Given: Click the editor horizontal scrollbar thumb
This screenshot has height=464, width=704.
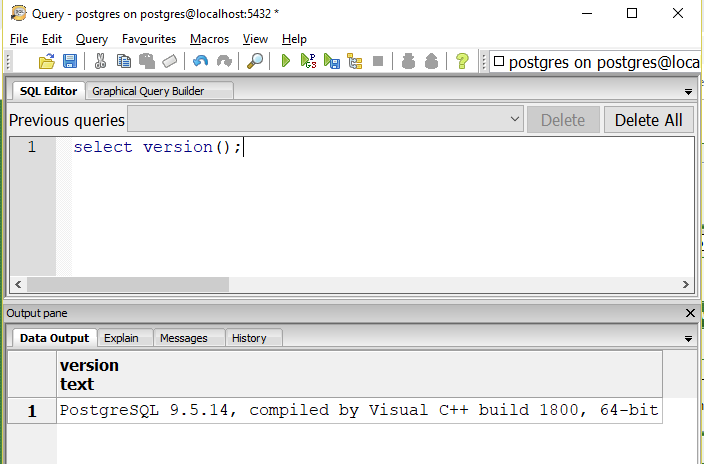Looking at the screenshot, I should tap(128, 284).
